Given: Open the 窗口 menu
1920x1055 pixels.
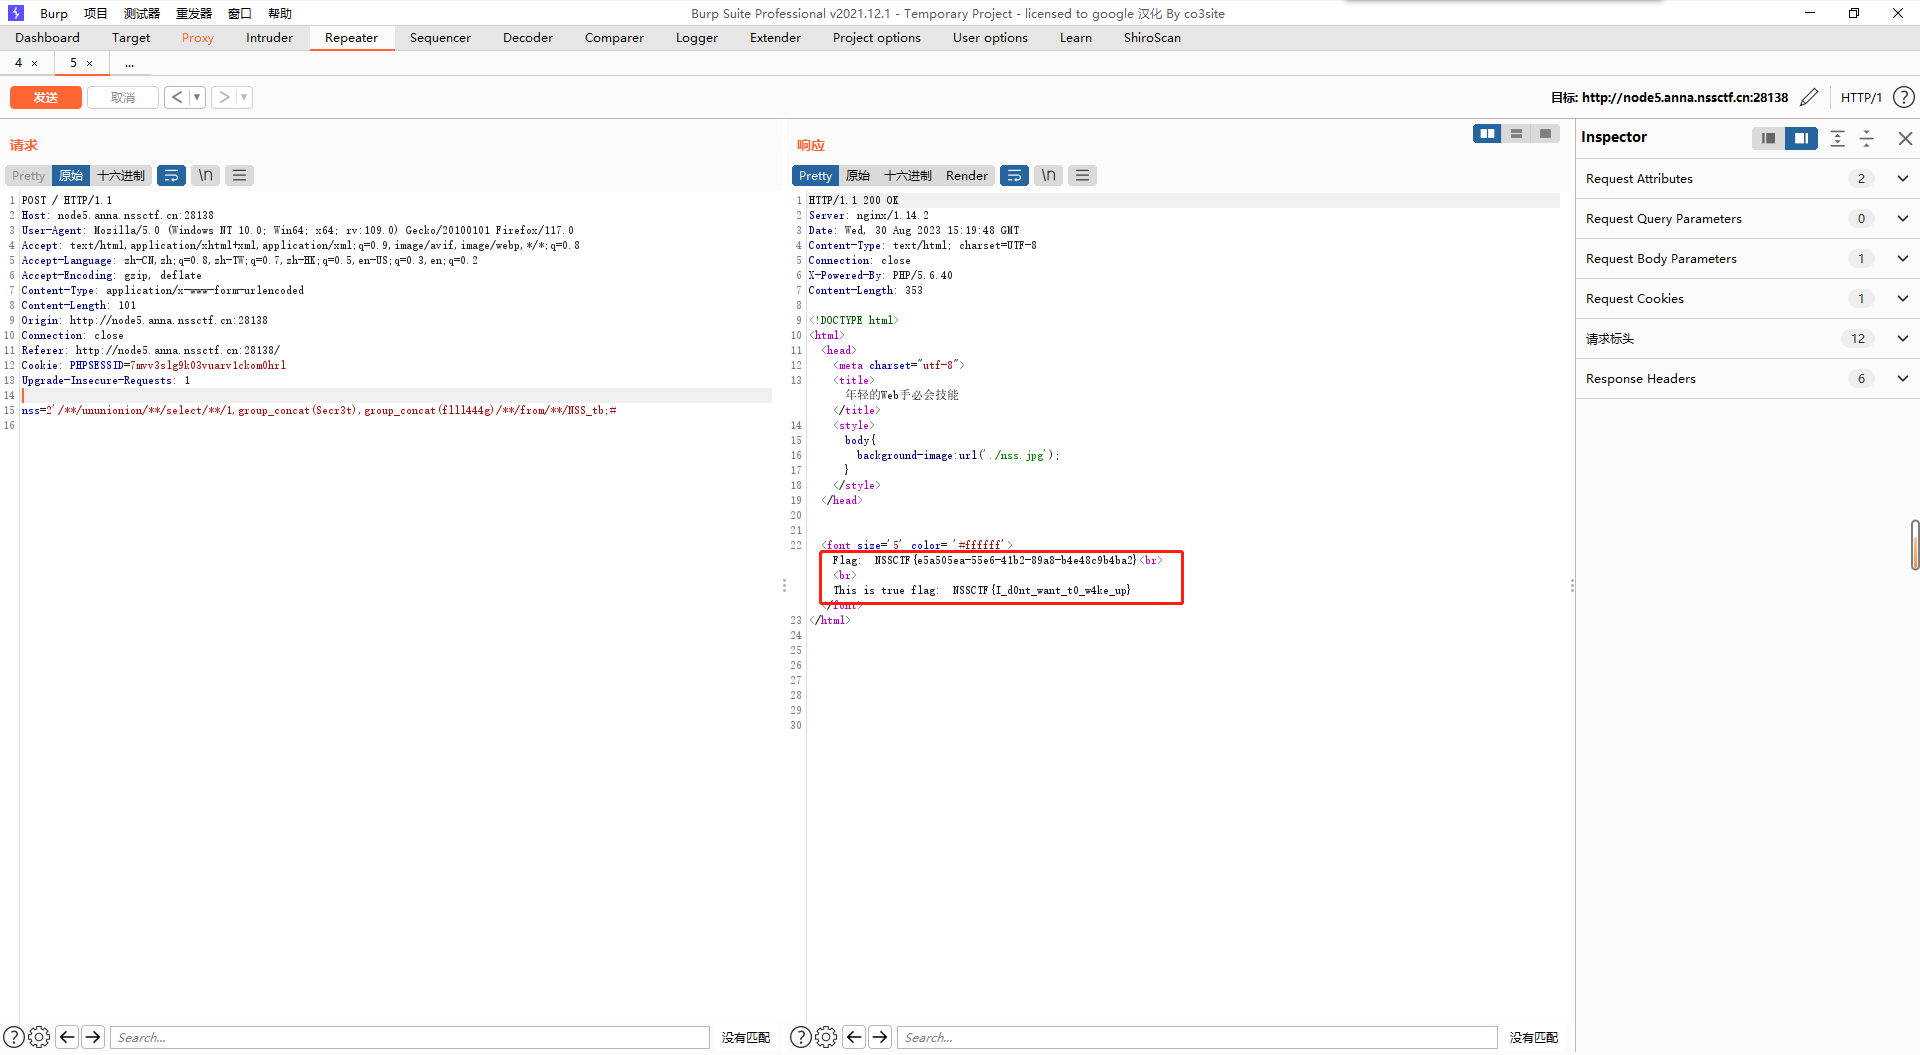Looking at the screenshot, I should (x=239, y=13).
